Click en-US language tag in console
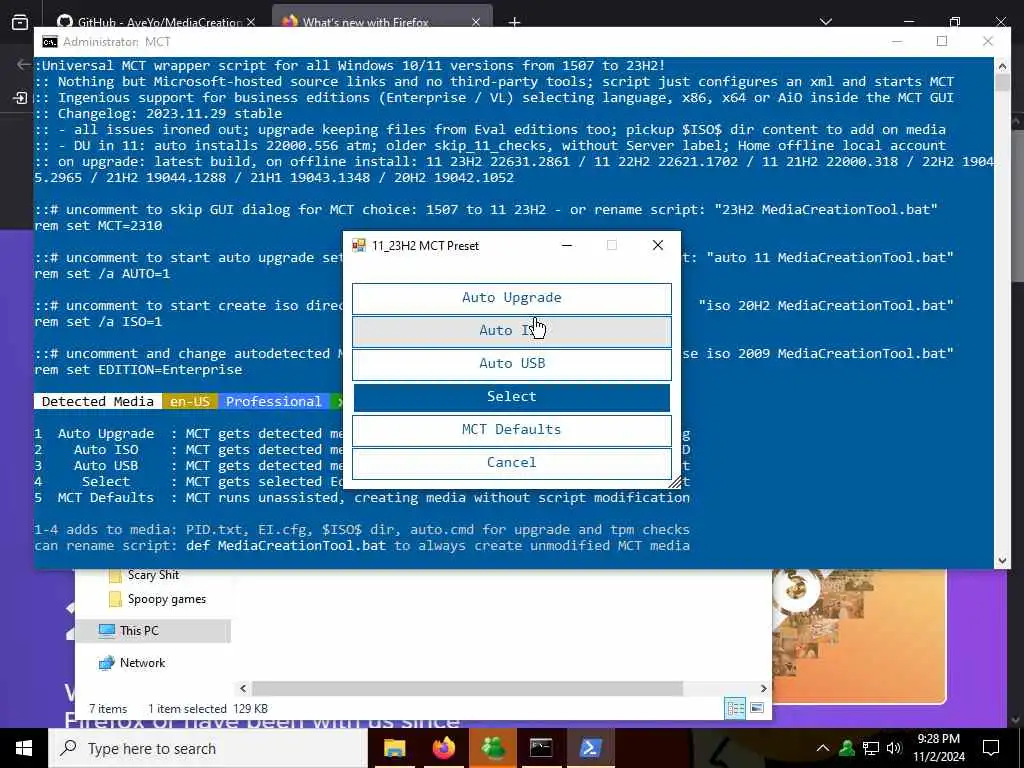The width and height of the screenshot is (1024, 768). point(190,402)
